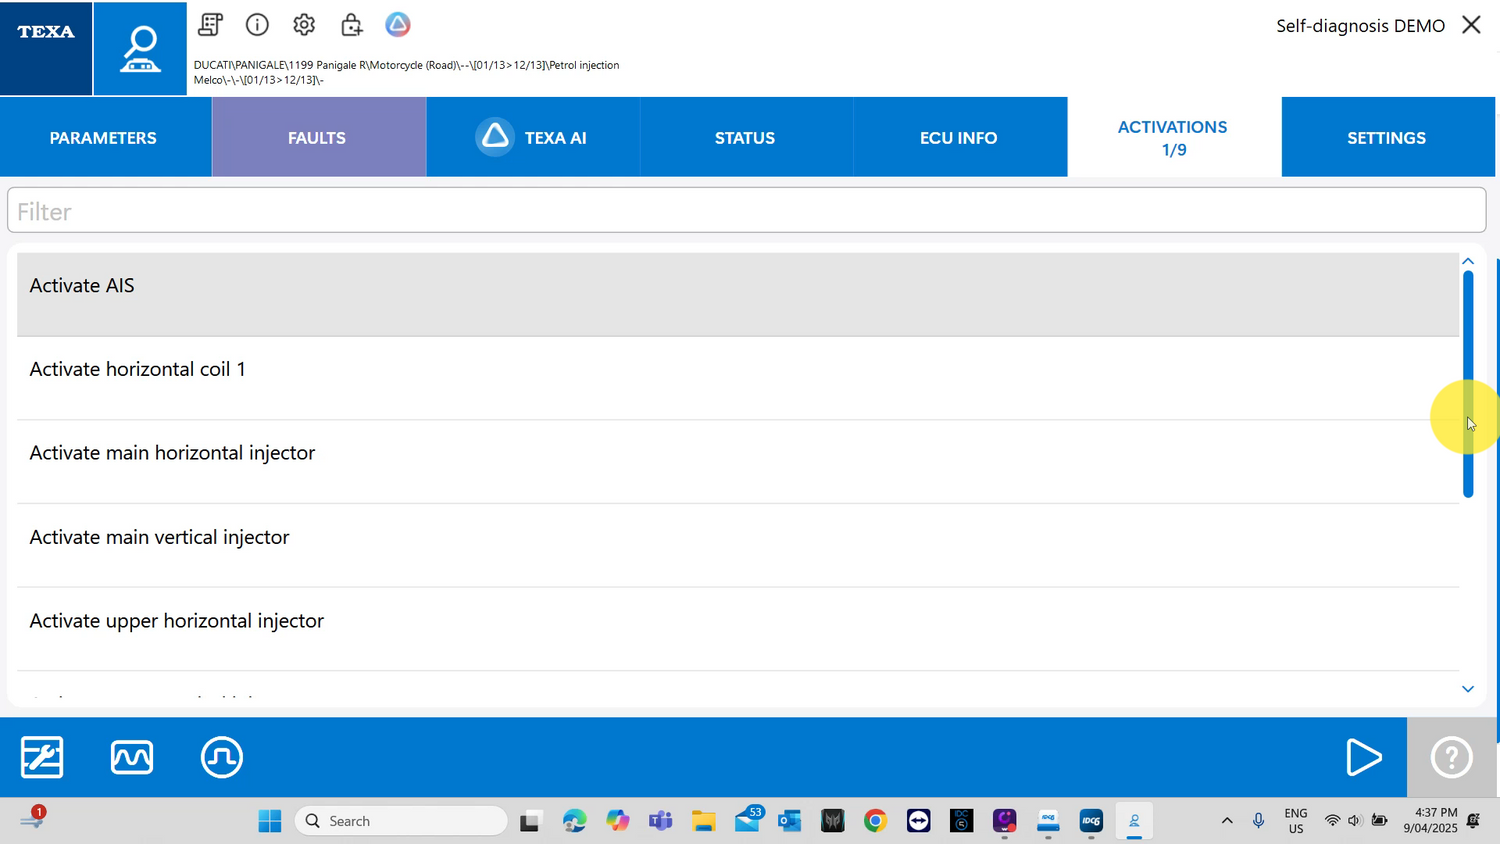The height and width of the screenshot is (844, 1500).
Task: Open Mail app with 53 badge
Action: click(x=748, y=819)
